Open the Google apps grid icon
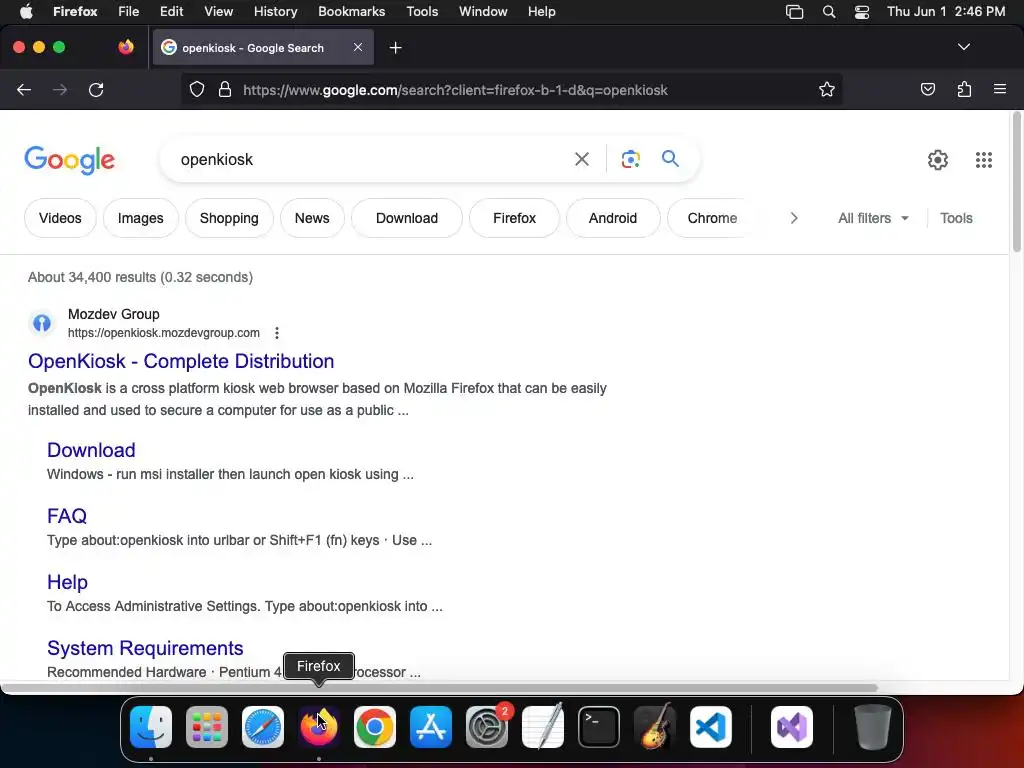This screenshot has height=768, width=1024. [984, 159]
